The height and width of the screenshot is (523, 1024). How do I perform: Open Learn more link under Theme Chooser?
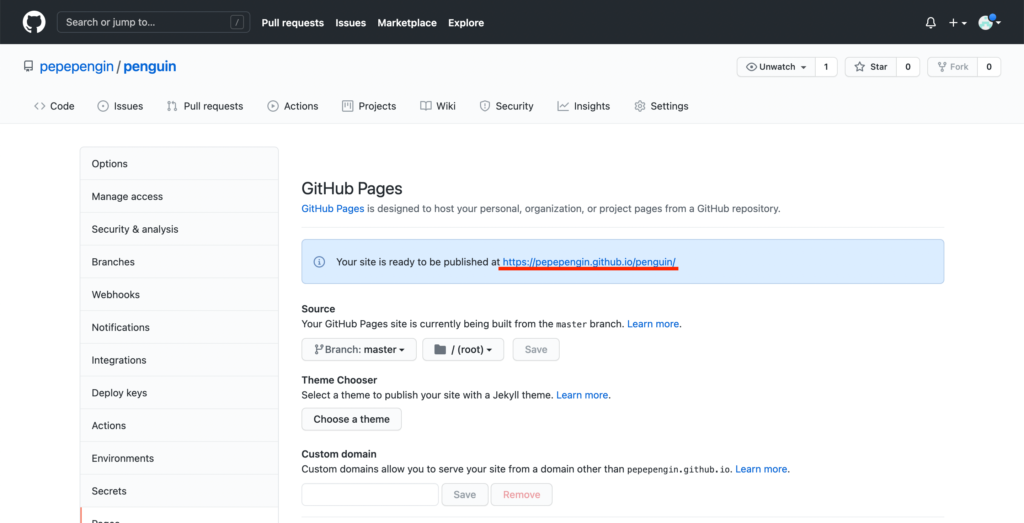(x=583, y=395)
